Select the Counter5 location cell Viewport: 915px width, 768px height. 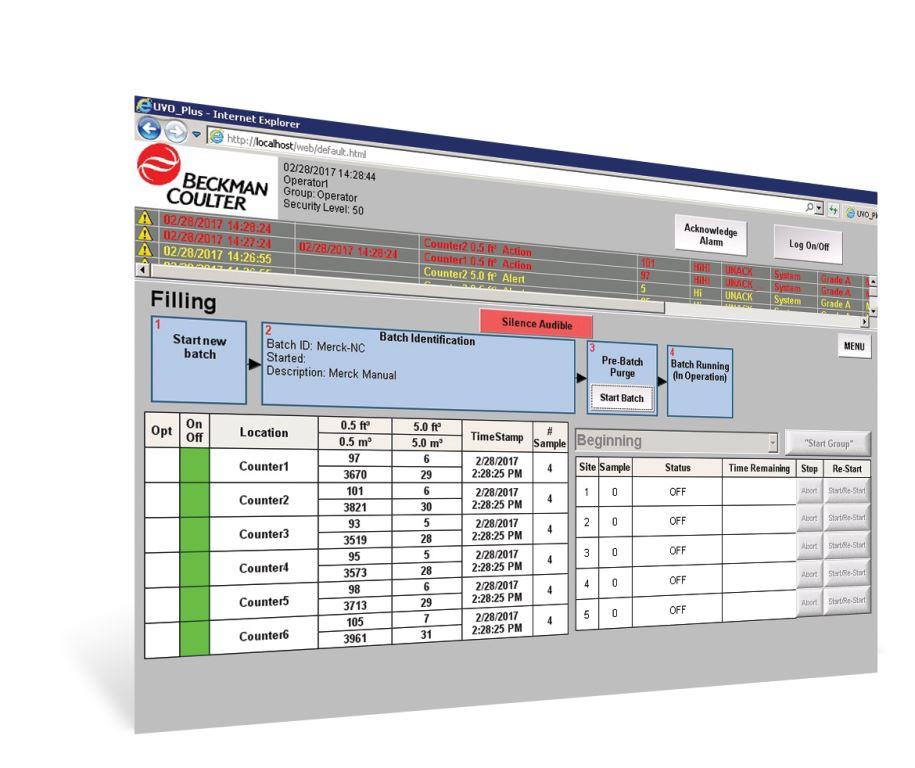264,602
